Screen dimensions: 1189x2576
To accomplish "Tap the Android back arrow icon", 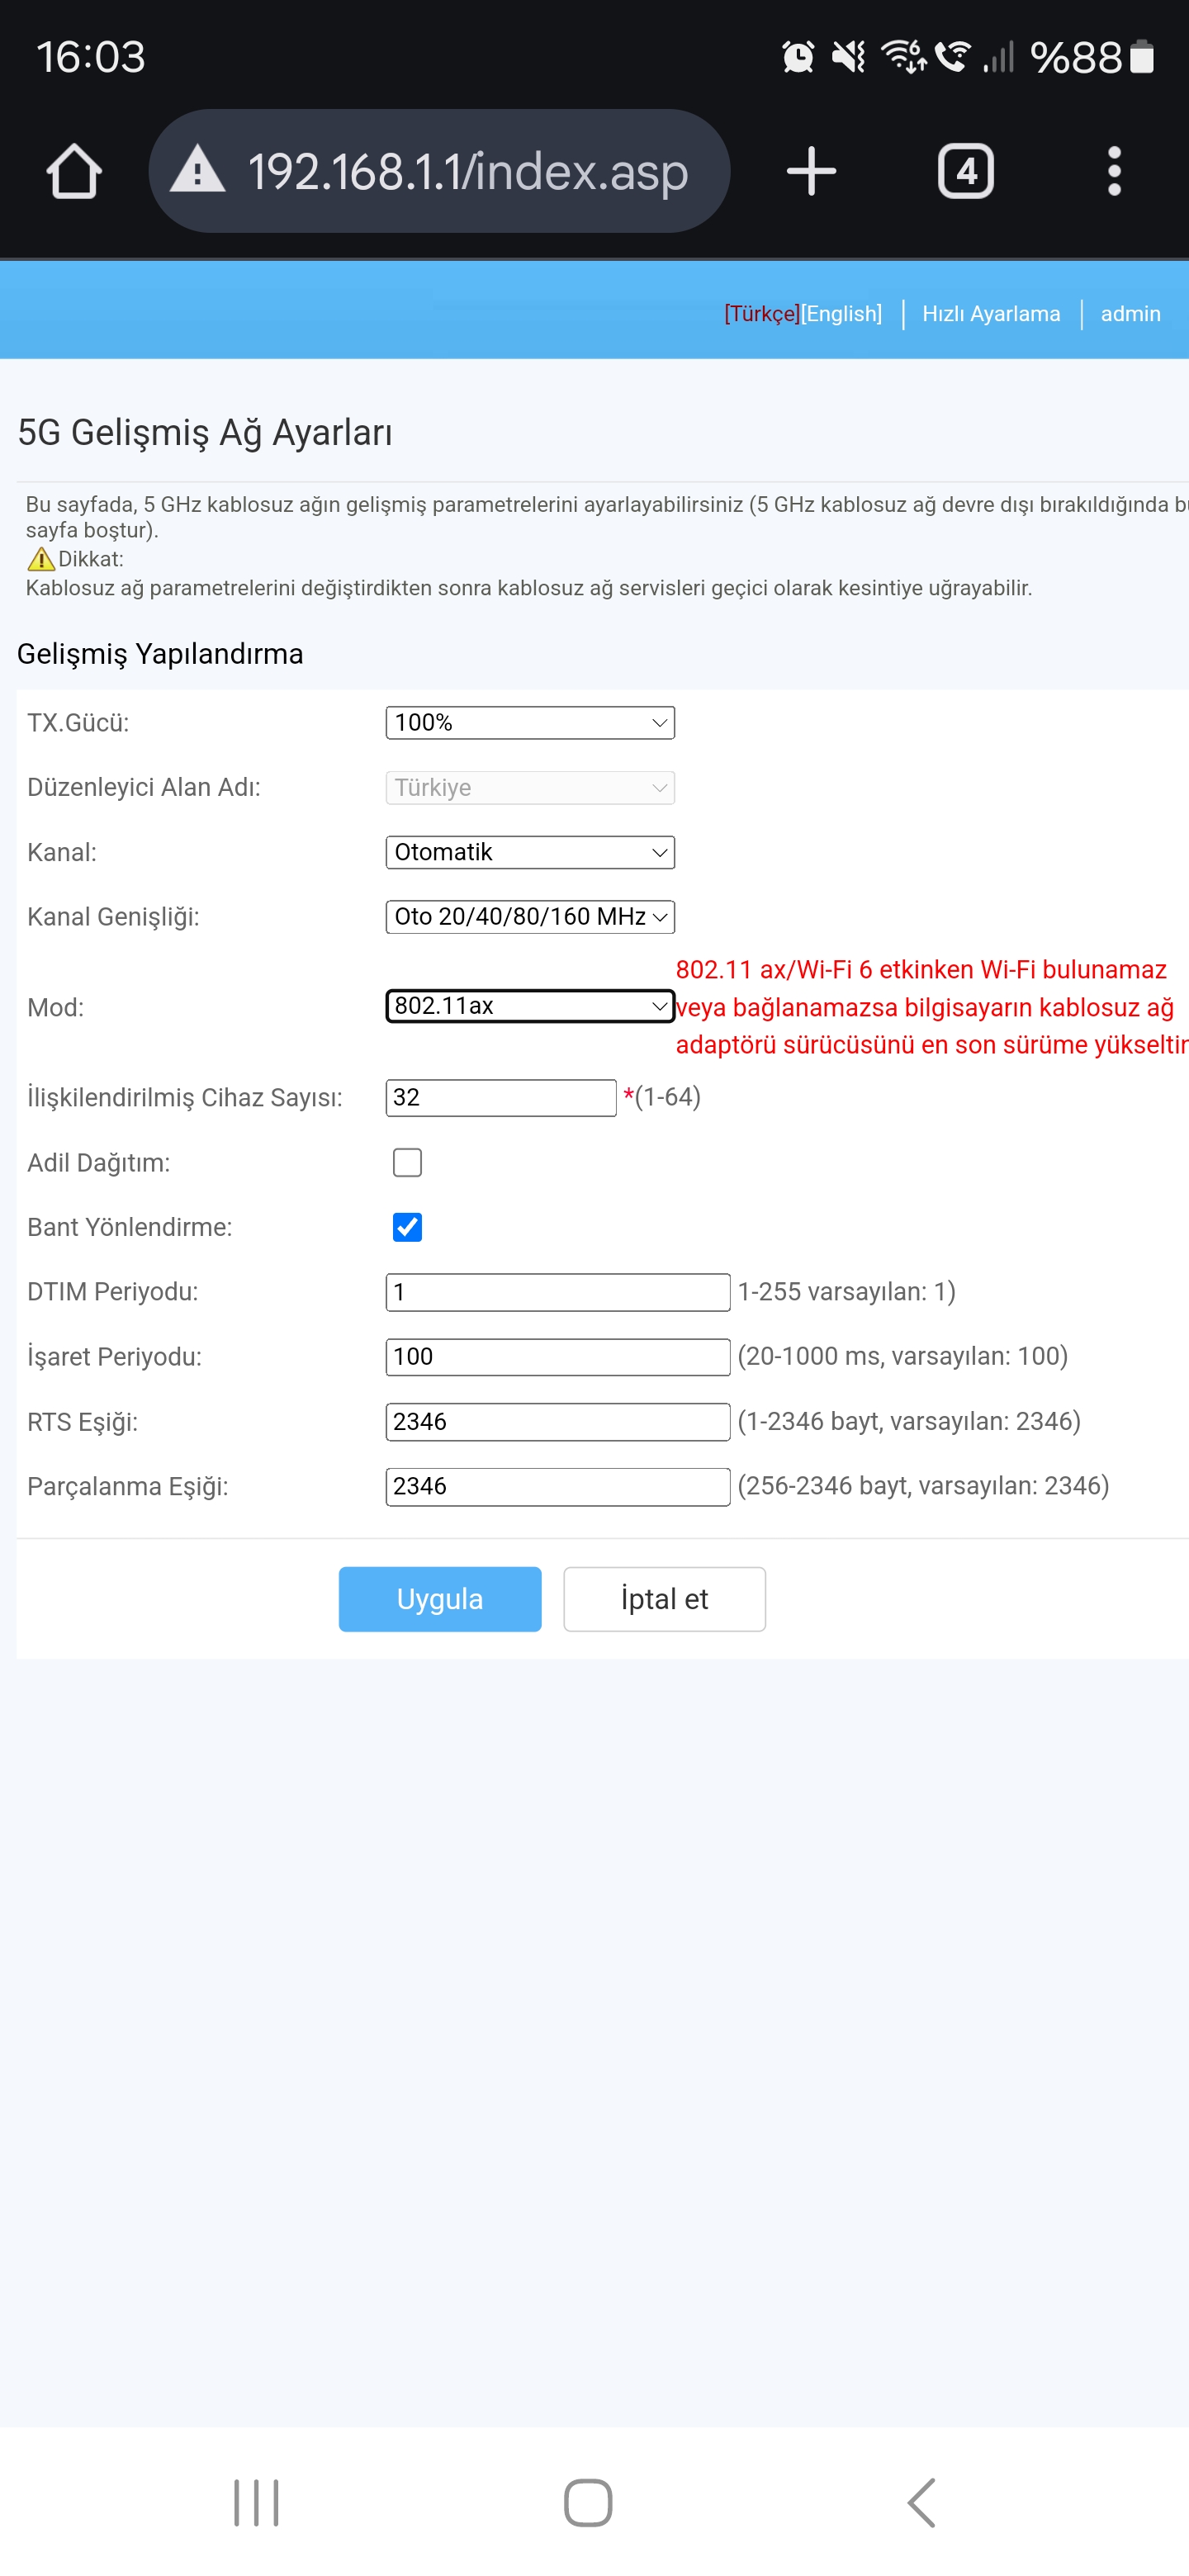I will coord(921,2502).
